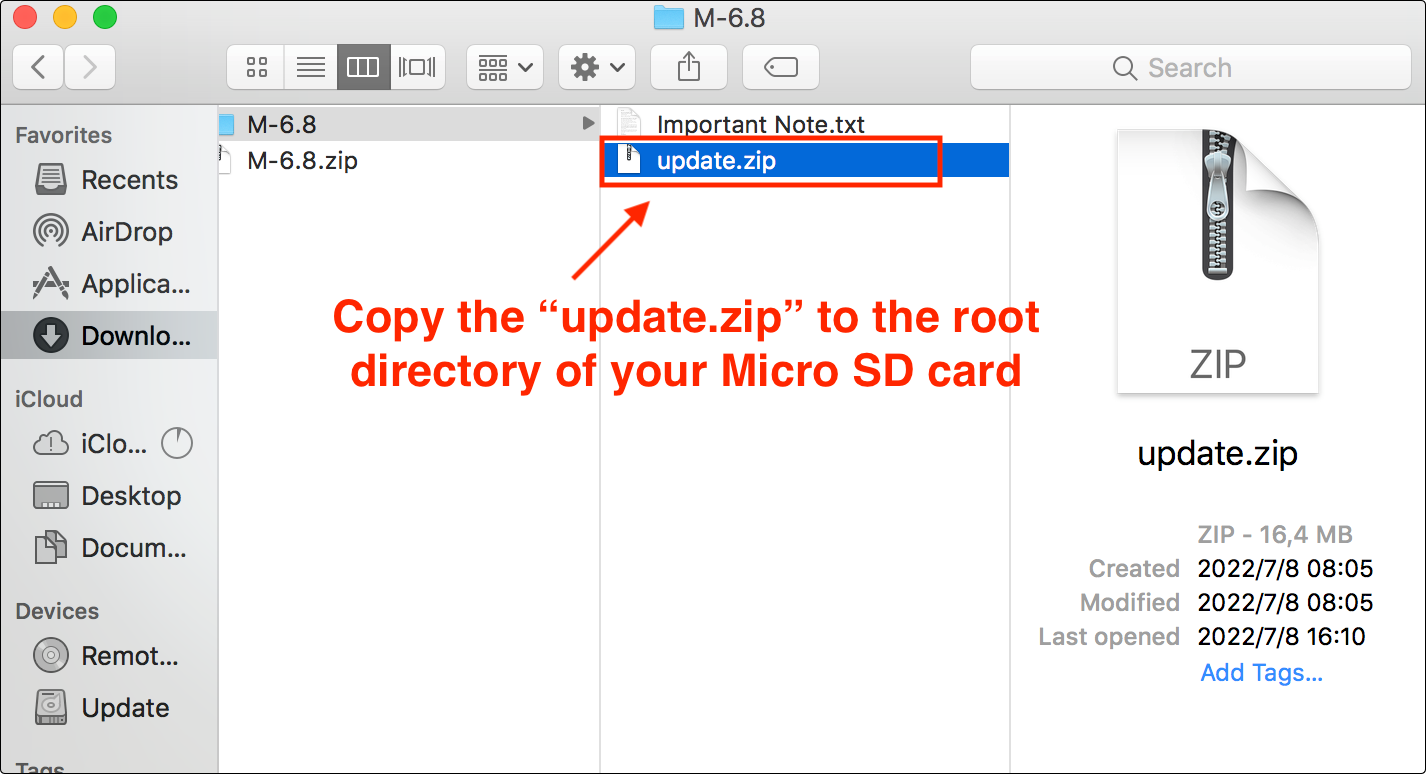
Task: Click the Add Tags link
Action: click(x=1261, y=673)
